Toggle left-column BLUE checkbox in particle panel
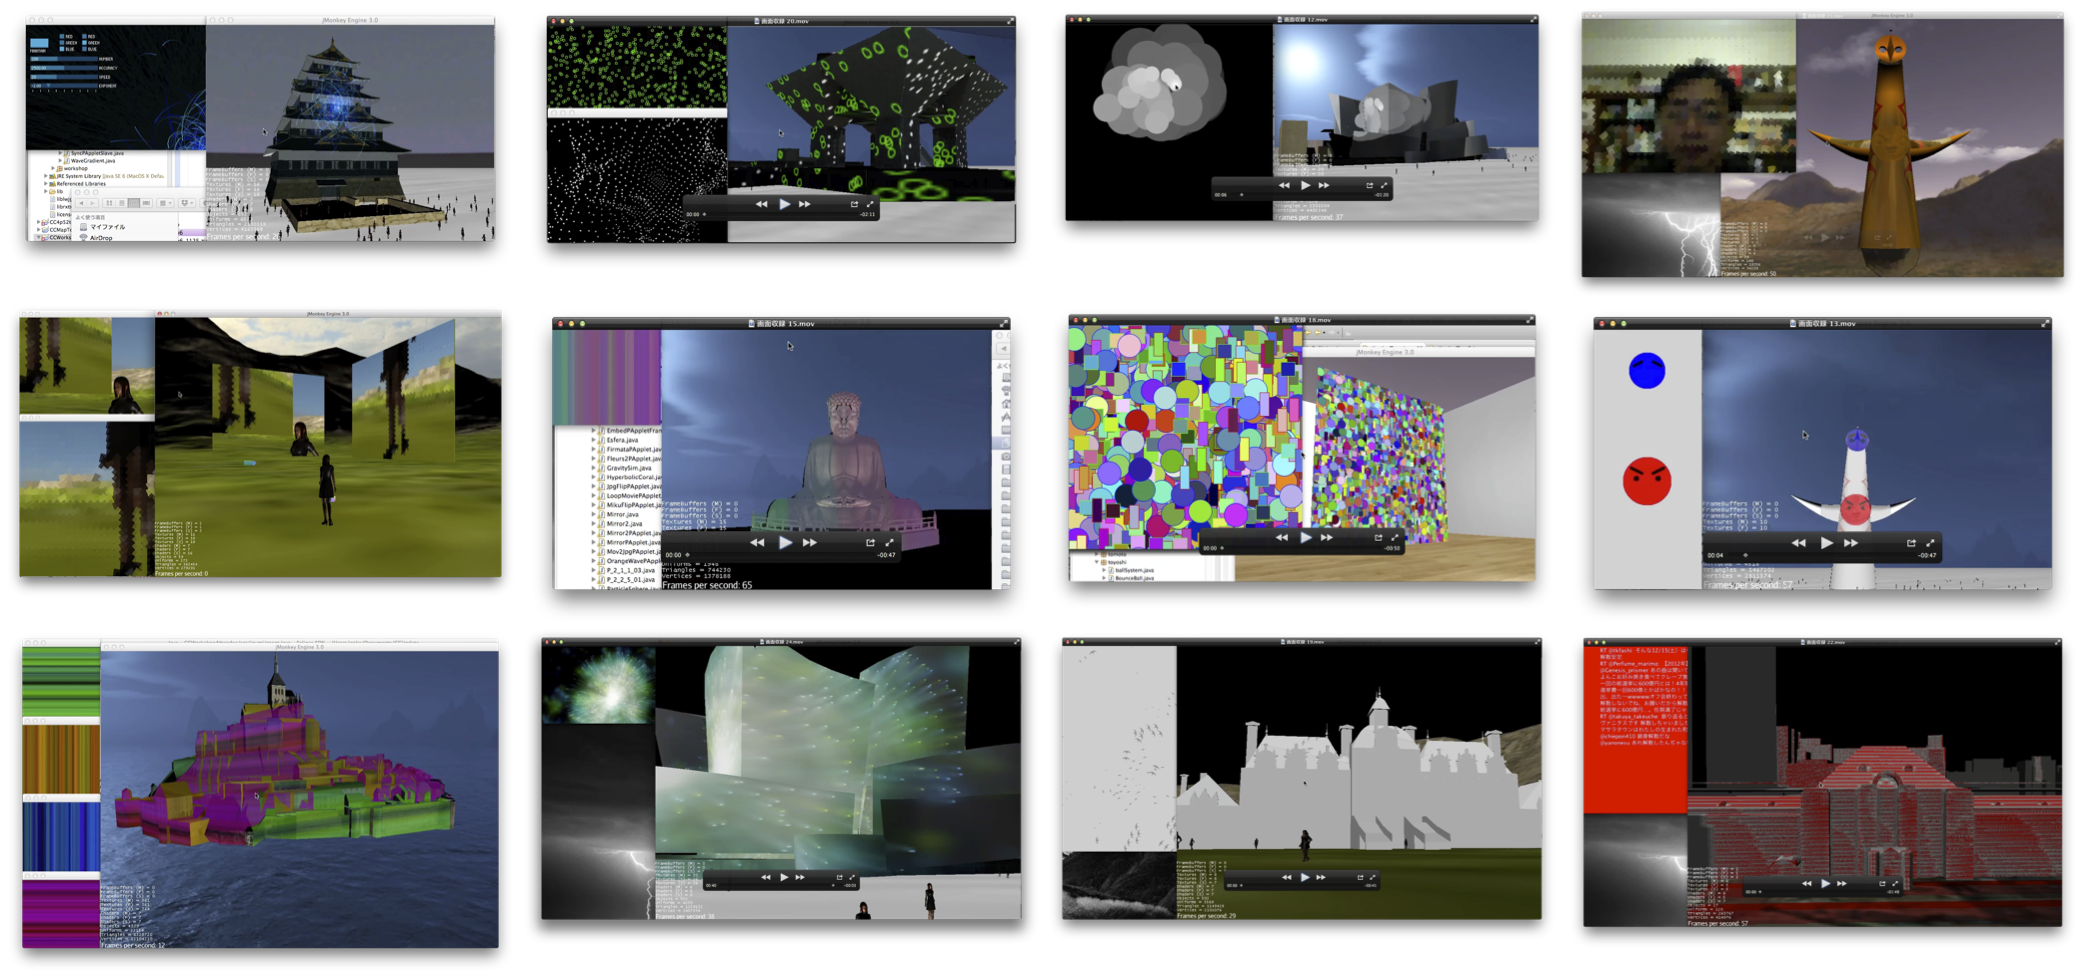 (x=62, y=49)
